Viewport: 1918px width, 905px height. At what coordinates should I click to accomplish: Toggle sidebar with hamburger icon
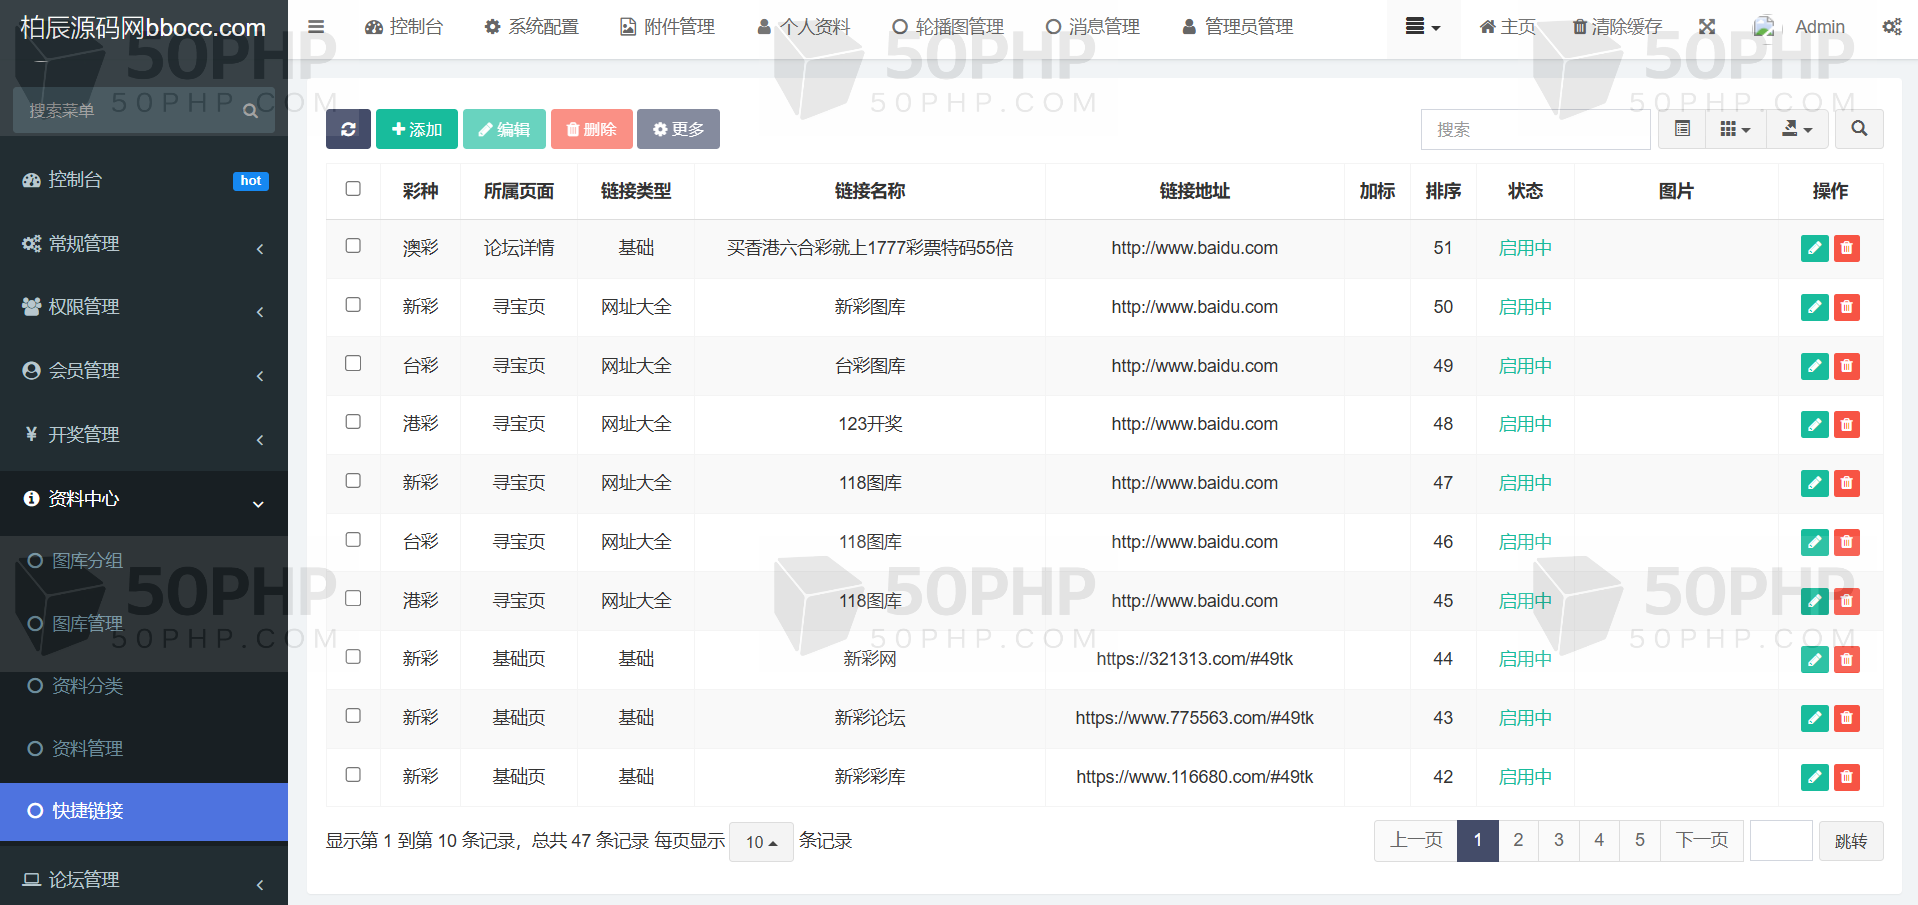[x=316, y=27]
